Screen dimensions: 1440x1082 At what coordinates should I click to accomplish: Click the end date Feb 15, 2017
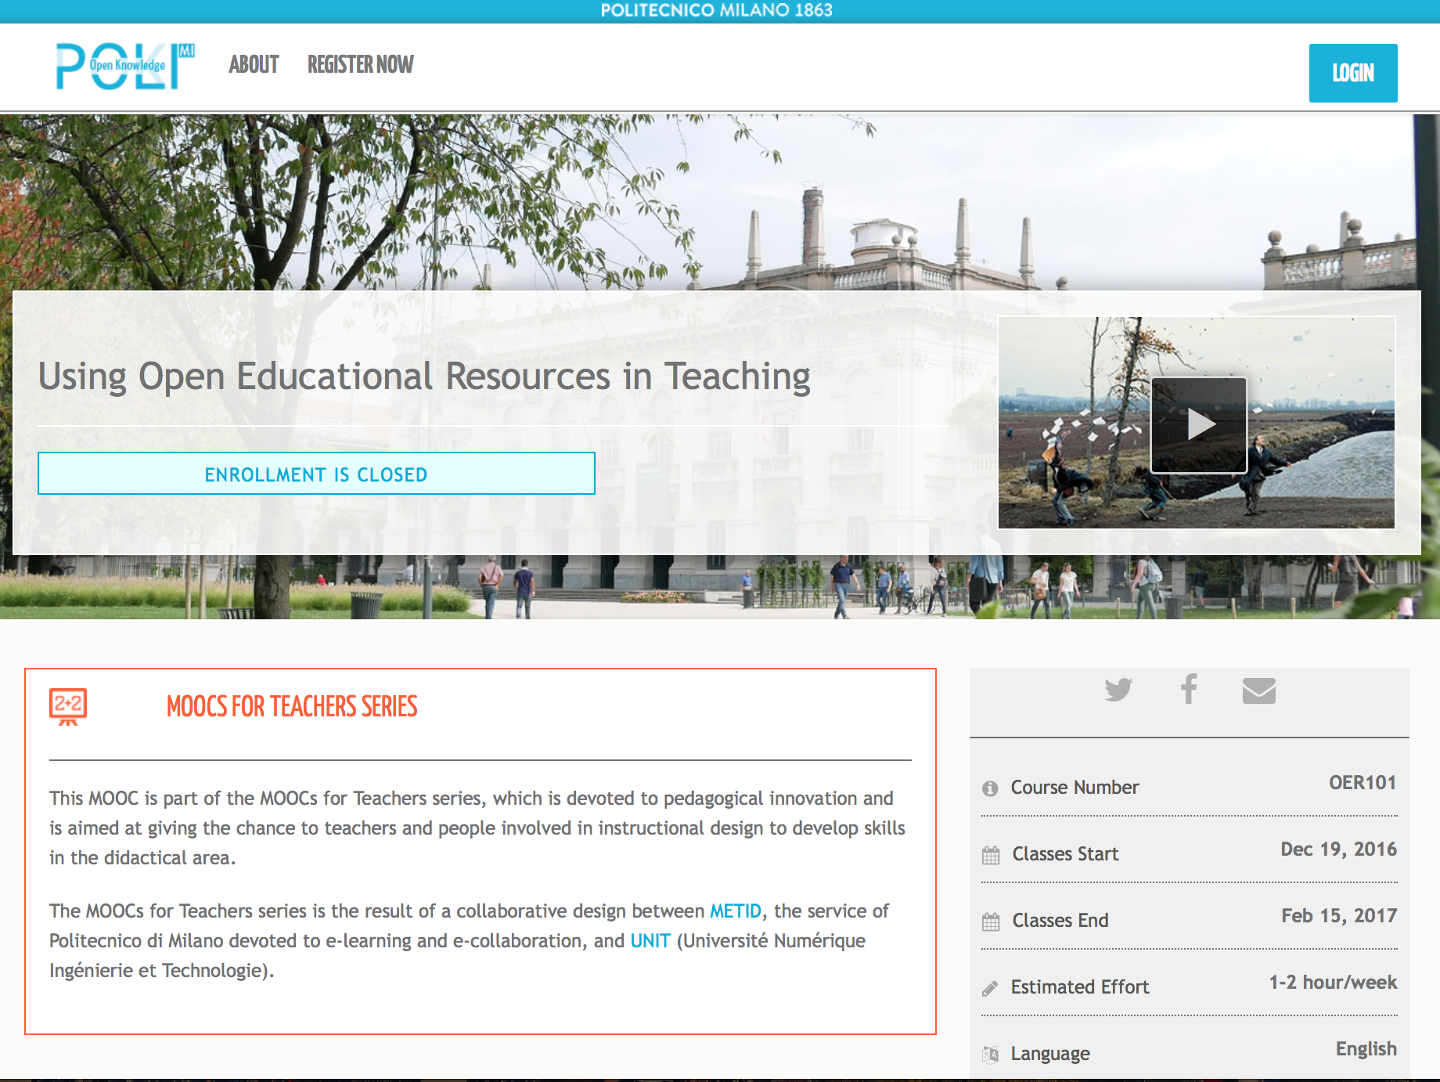tap(1339, 916)
